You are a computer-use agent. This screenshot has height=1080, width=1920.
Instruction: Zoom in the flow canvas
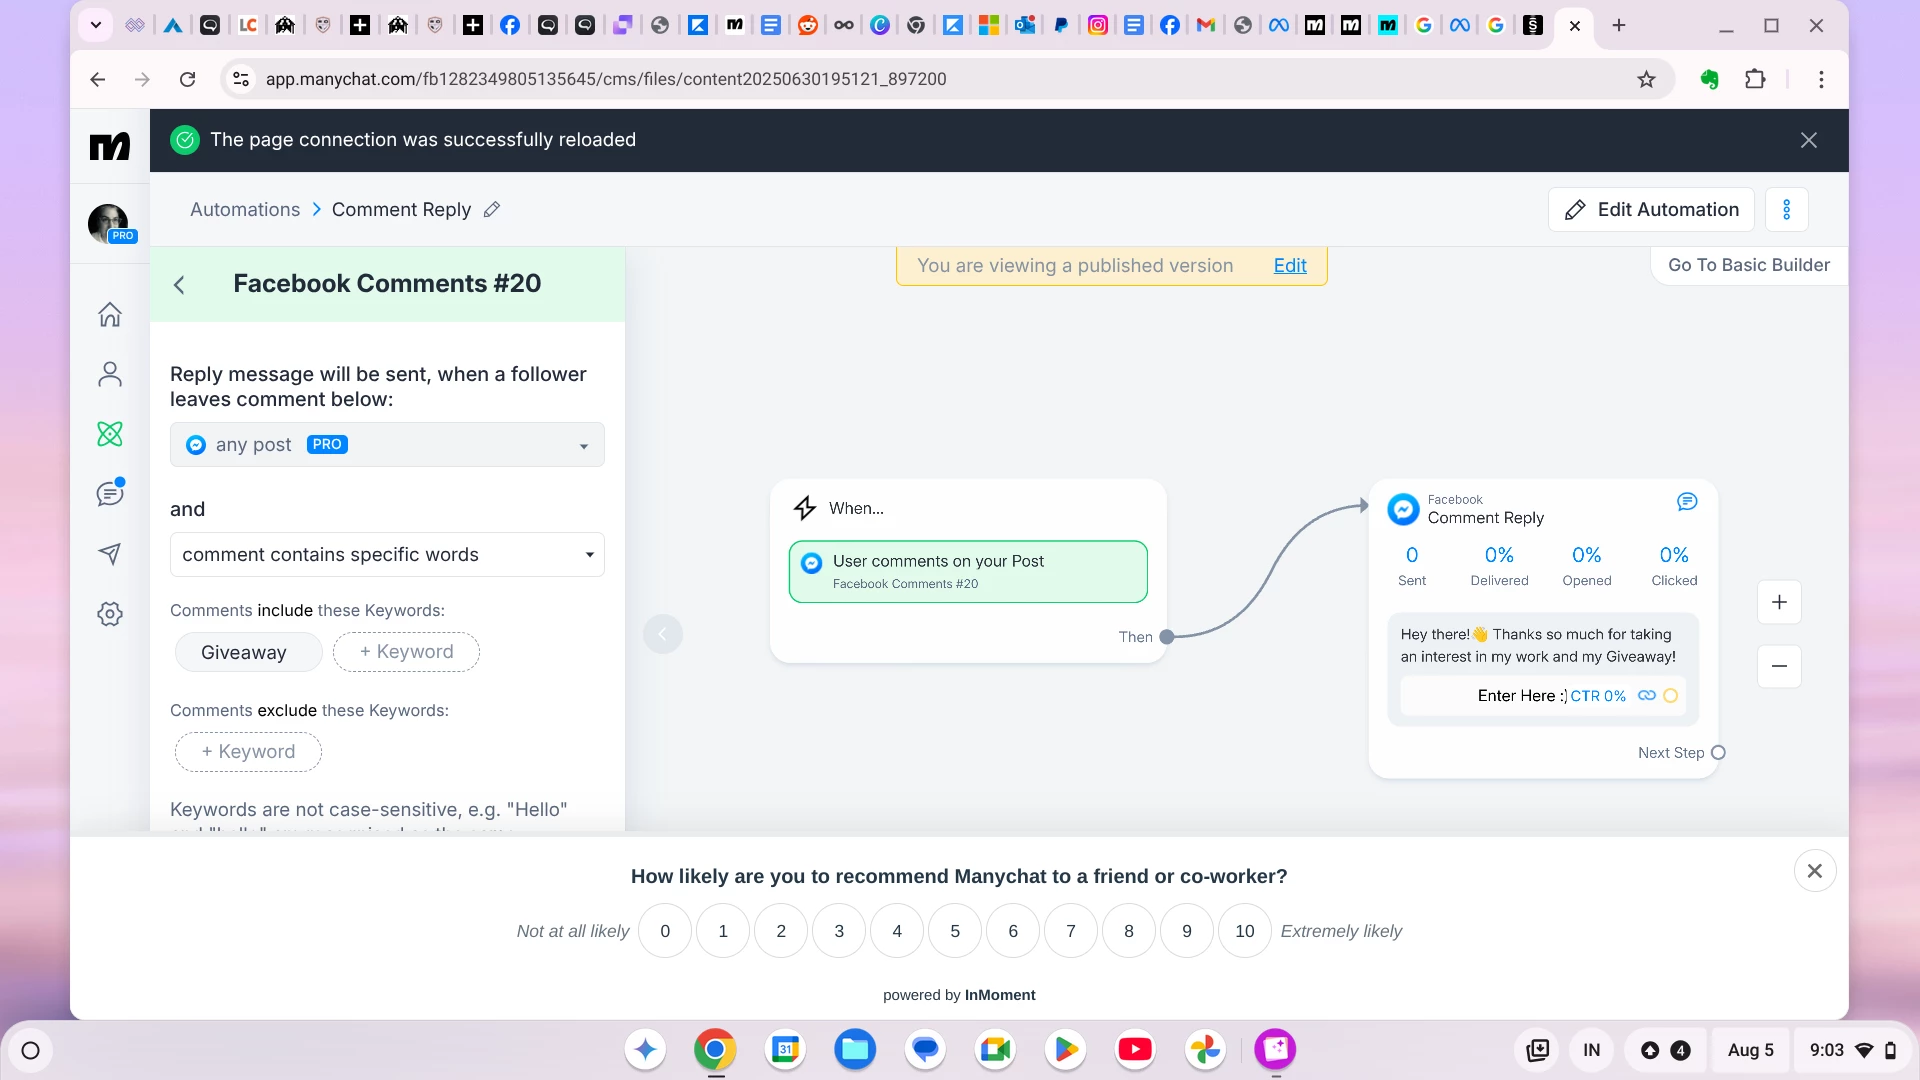(x=1779, y=602)
